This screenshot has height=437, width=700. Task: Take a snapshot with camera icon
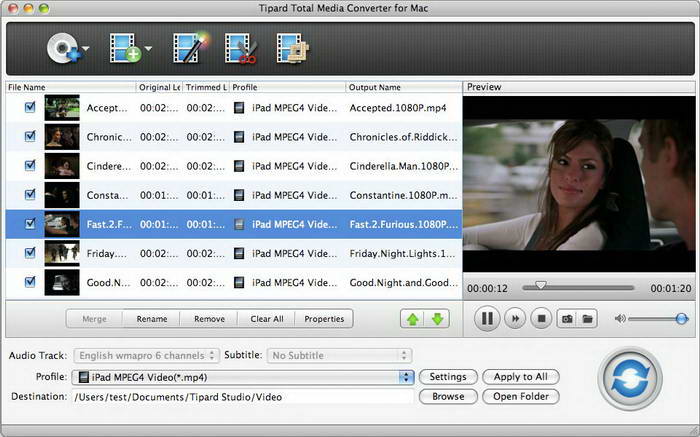coord(566,319)
